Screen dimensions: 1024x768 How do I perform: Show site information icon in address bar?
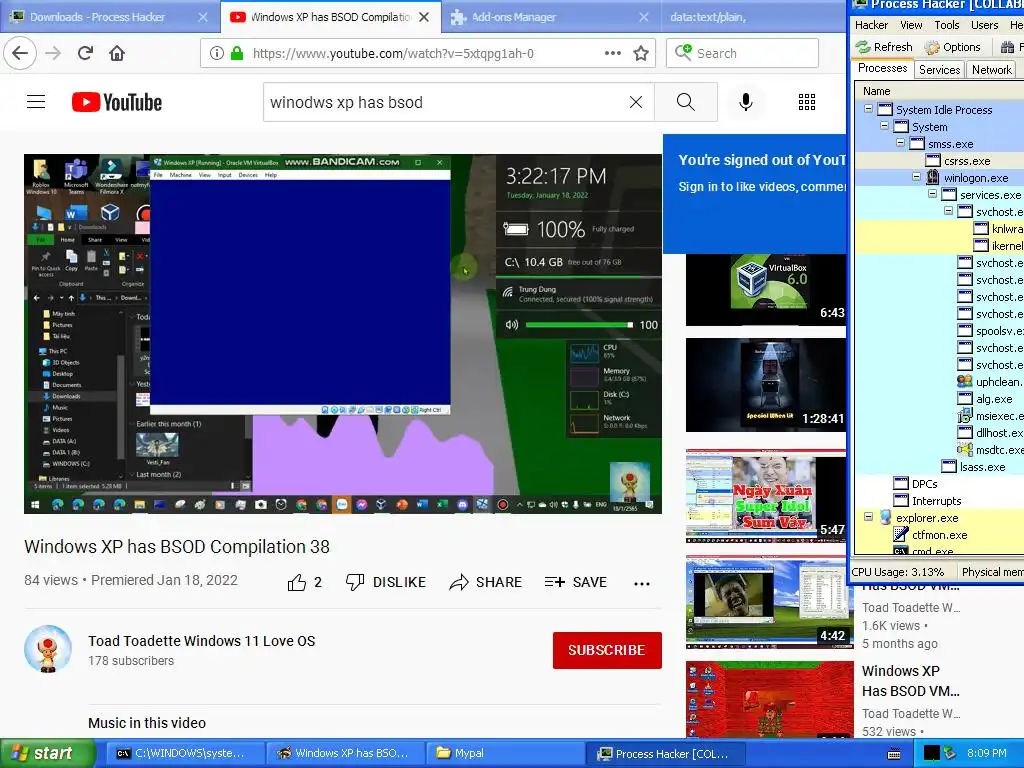[x=216, y=53]
